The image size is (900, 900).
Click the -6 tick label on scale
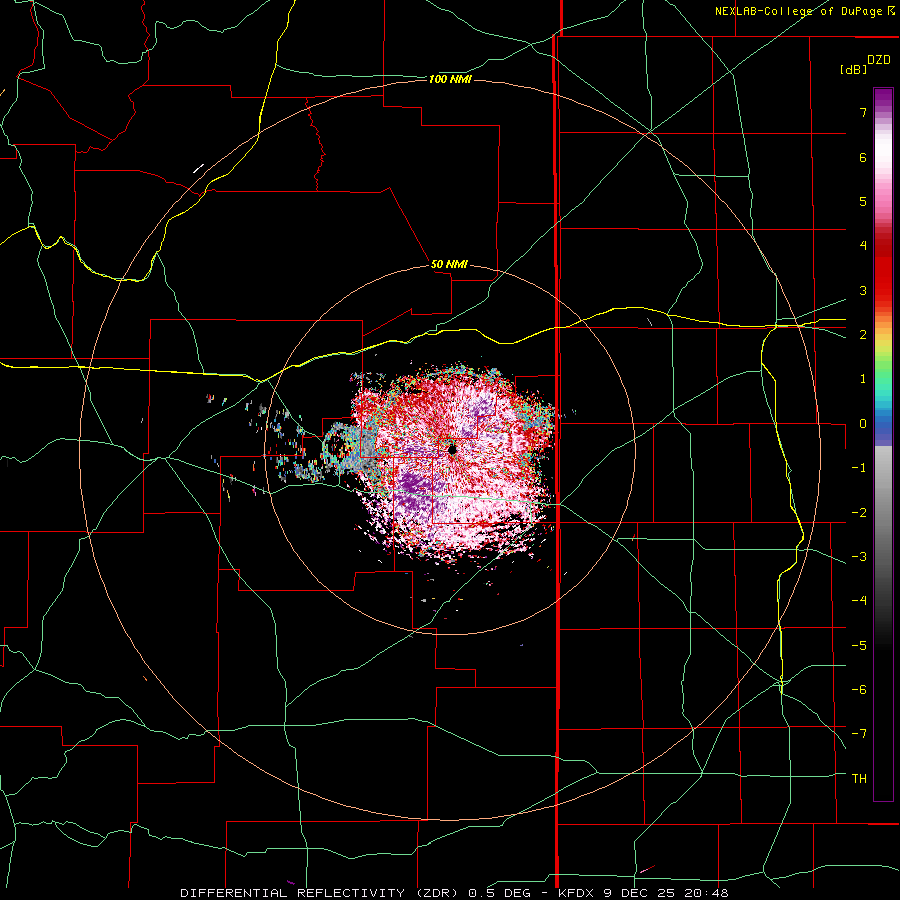[x=859, y=690]
